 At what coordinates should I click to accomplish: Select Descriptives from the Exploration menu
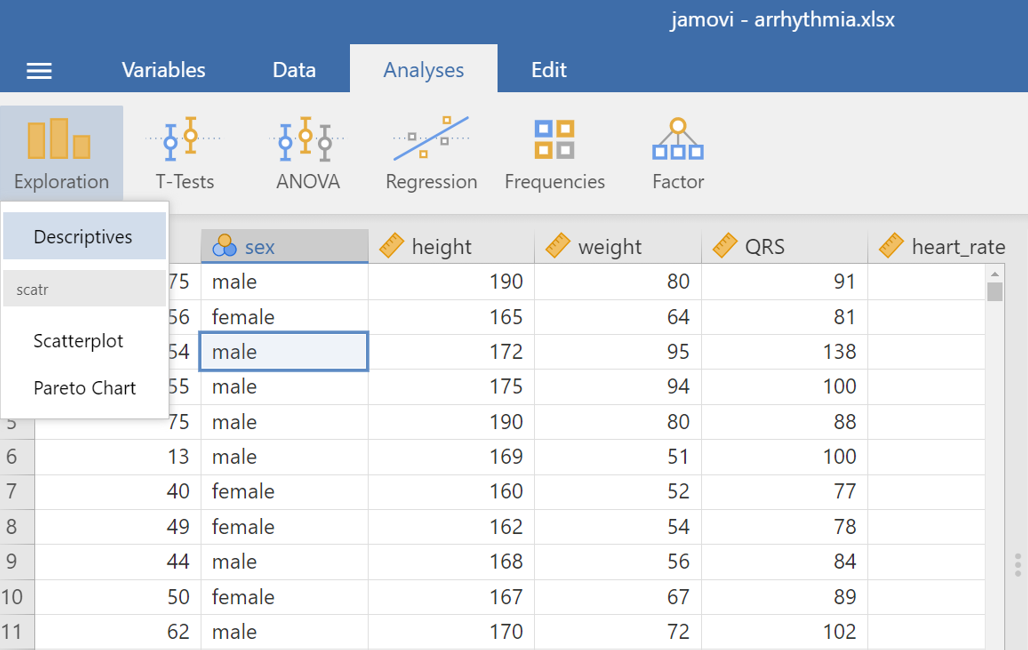(x=83, y=237)
